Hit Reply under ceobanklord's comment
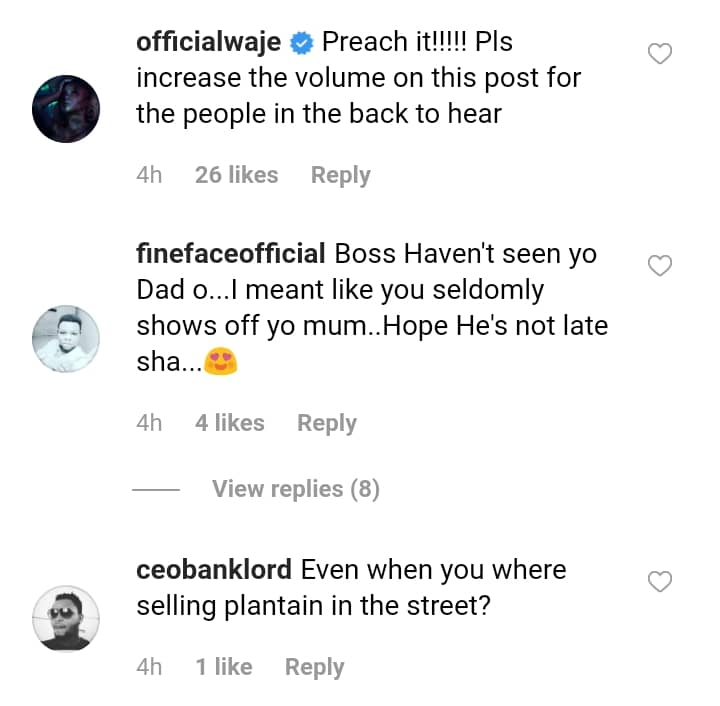 [314, 667]
